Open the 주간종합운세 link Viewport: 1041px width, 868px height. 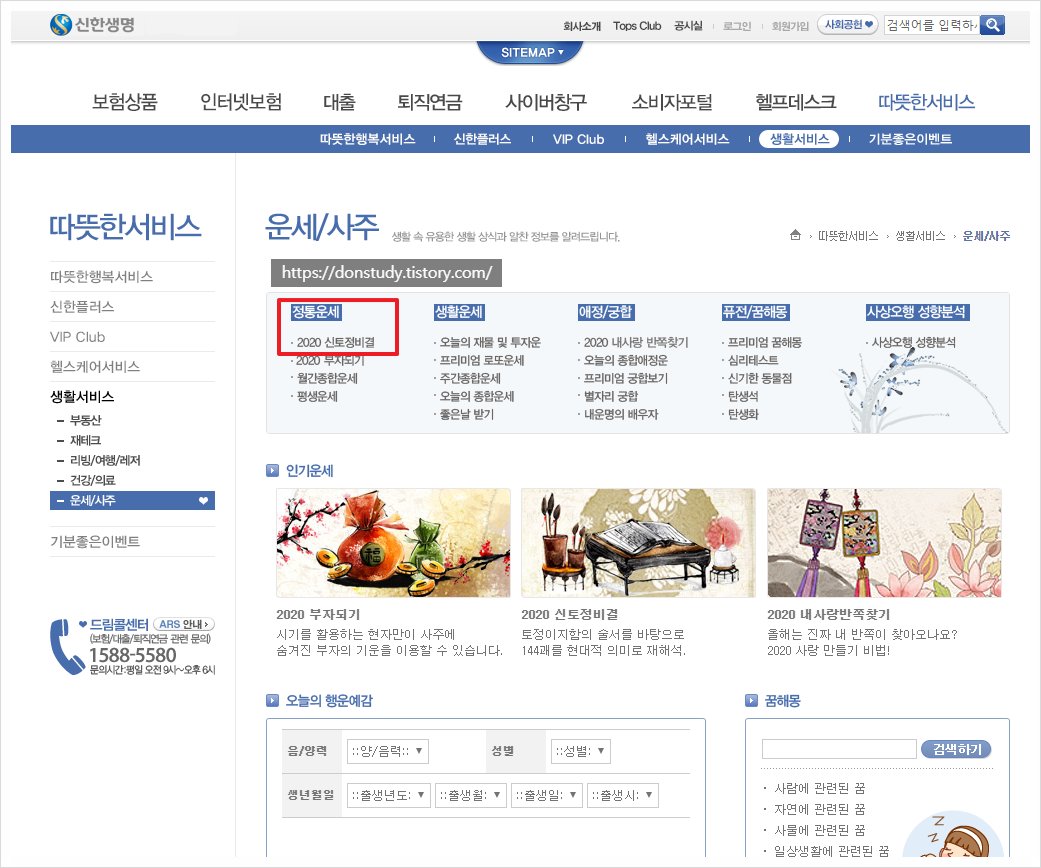(470, 379)
